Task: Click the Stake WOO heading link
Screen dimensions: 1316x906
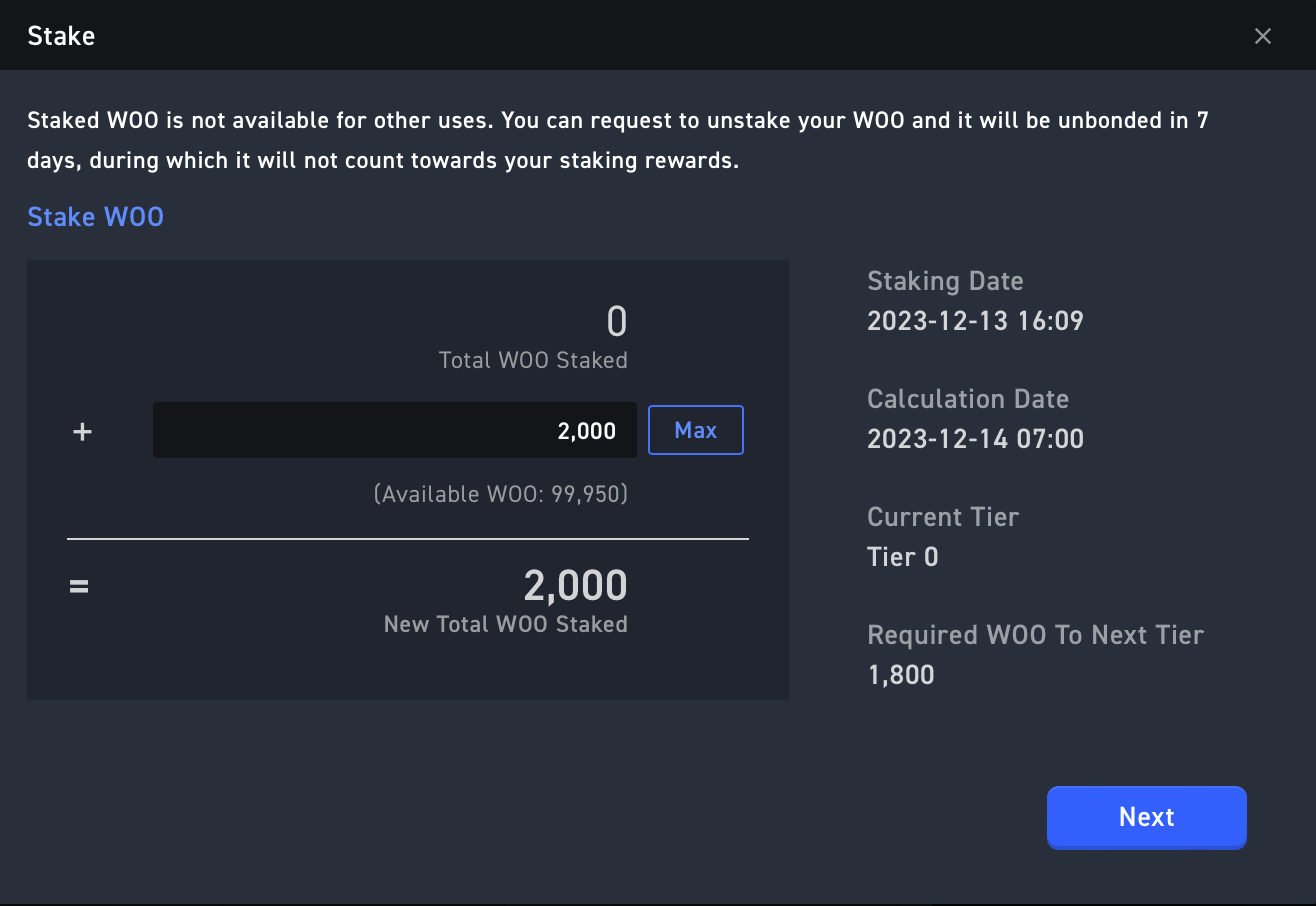Action: click(96, 217)
